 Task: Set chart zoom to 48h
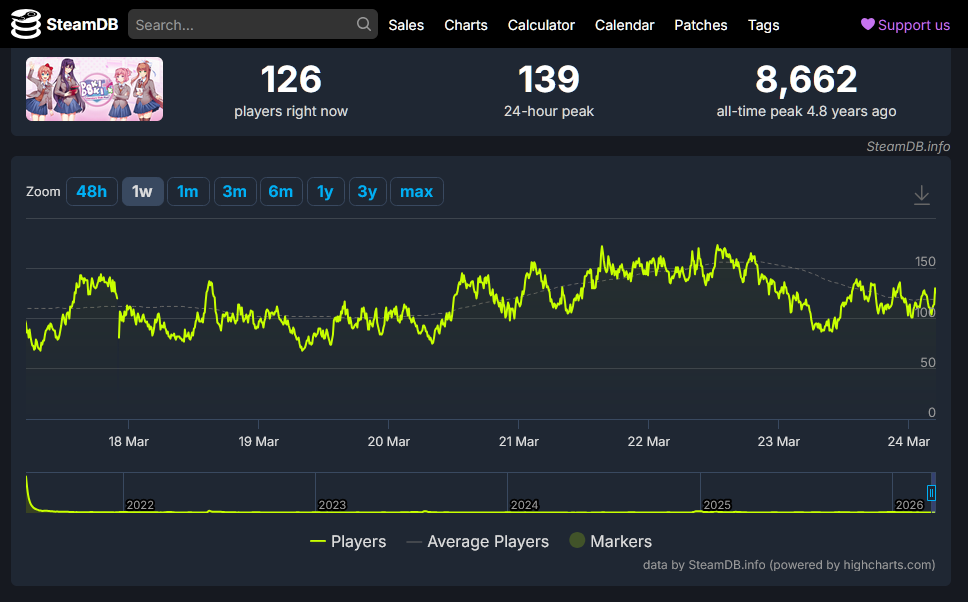coord(91,191)
